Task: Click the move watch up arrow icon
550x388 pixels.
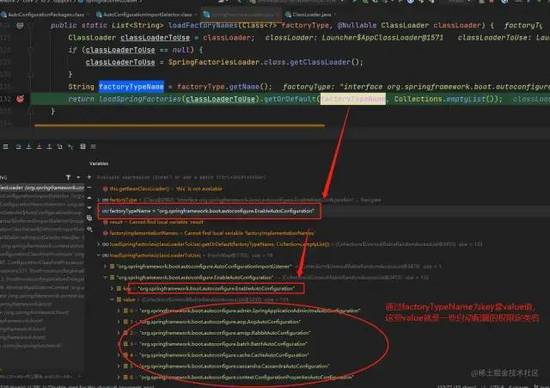Action: click(x=89, y=198)
